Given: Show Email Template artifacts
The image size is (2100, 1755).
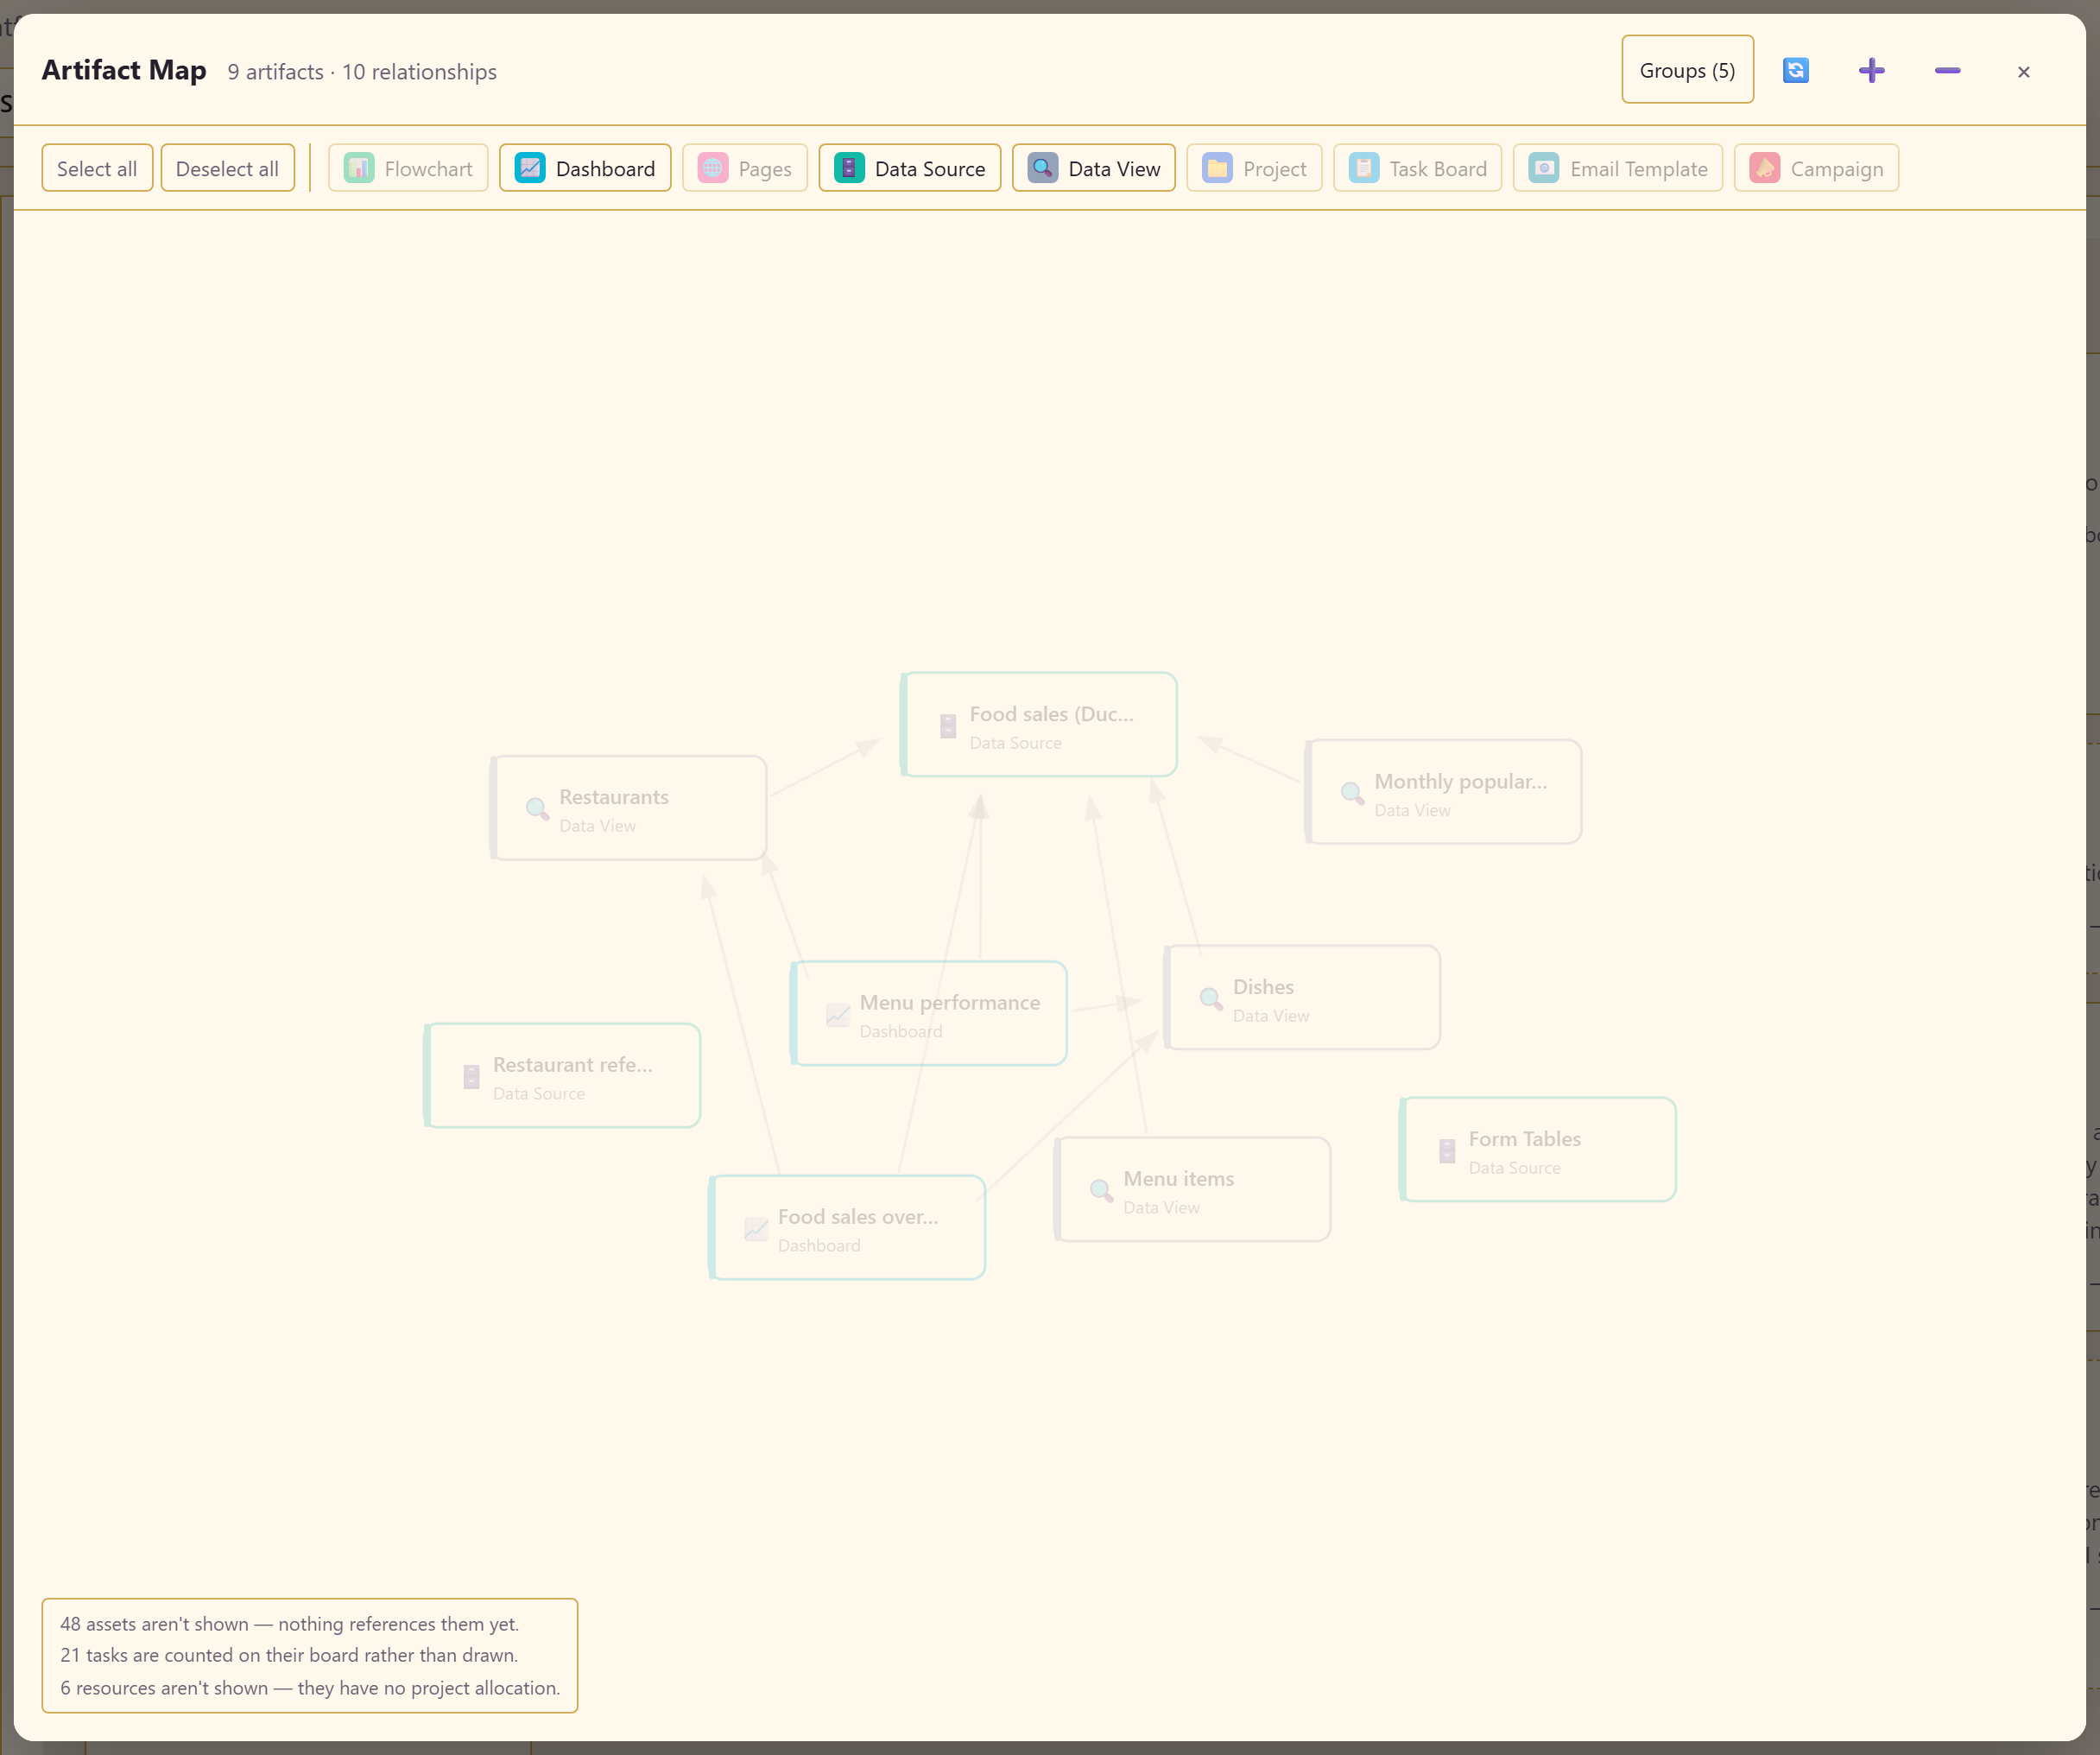Looking at the screenshot, I should (x=1617, y=168).
